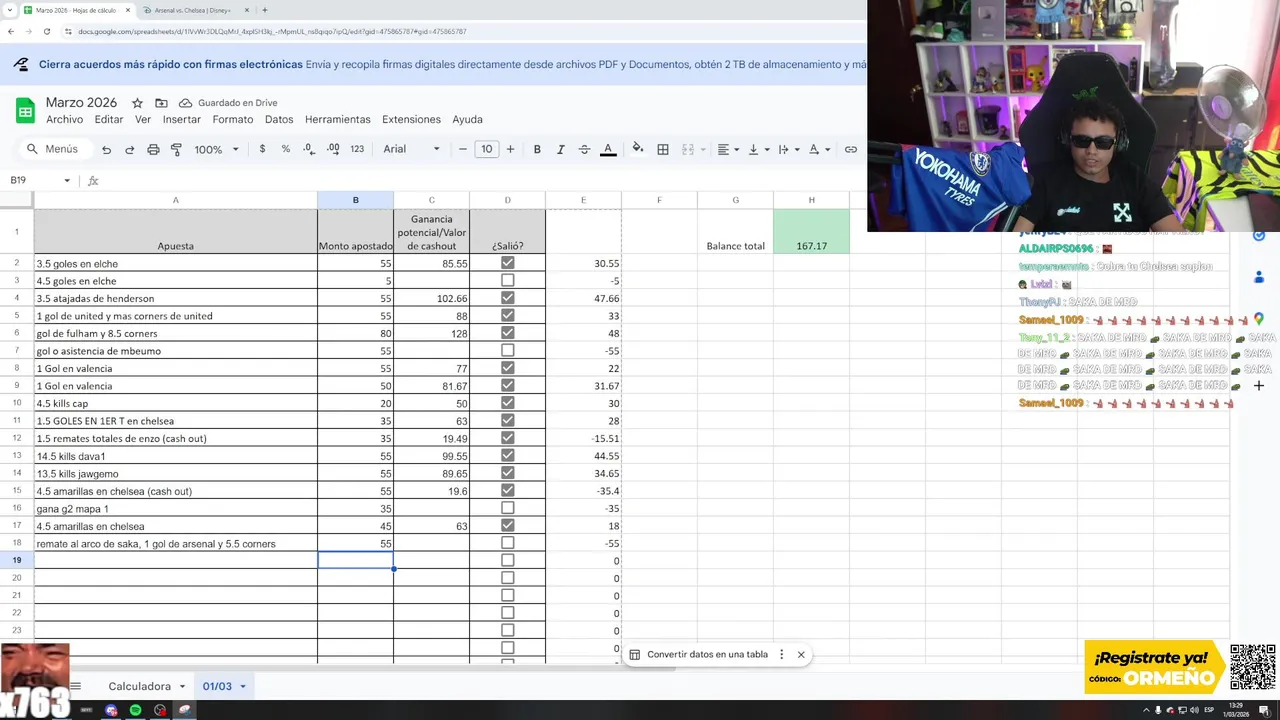Insert a link from the toolbar
This screenshot has height=720, width=1280.
click(x=851, y=149)
